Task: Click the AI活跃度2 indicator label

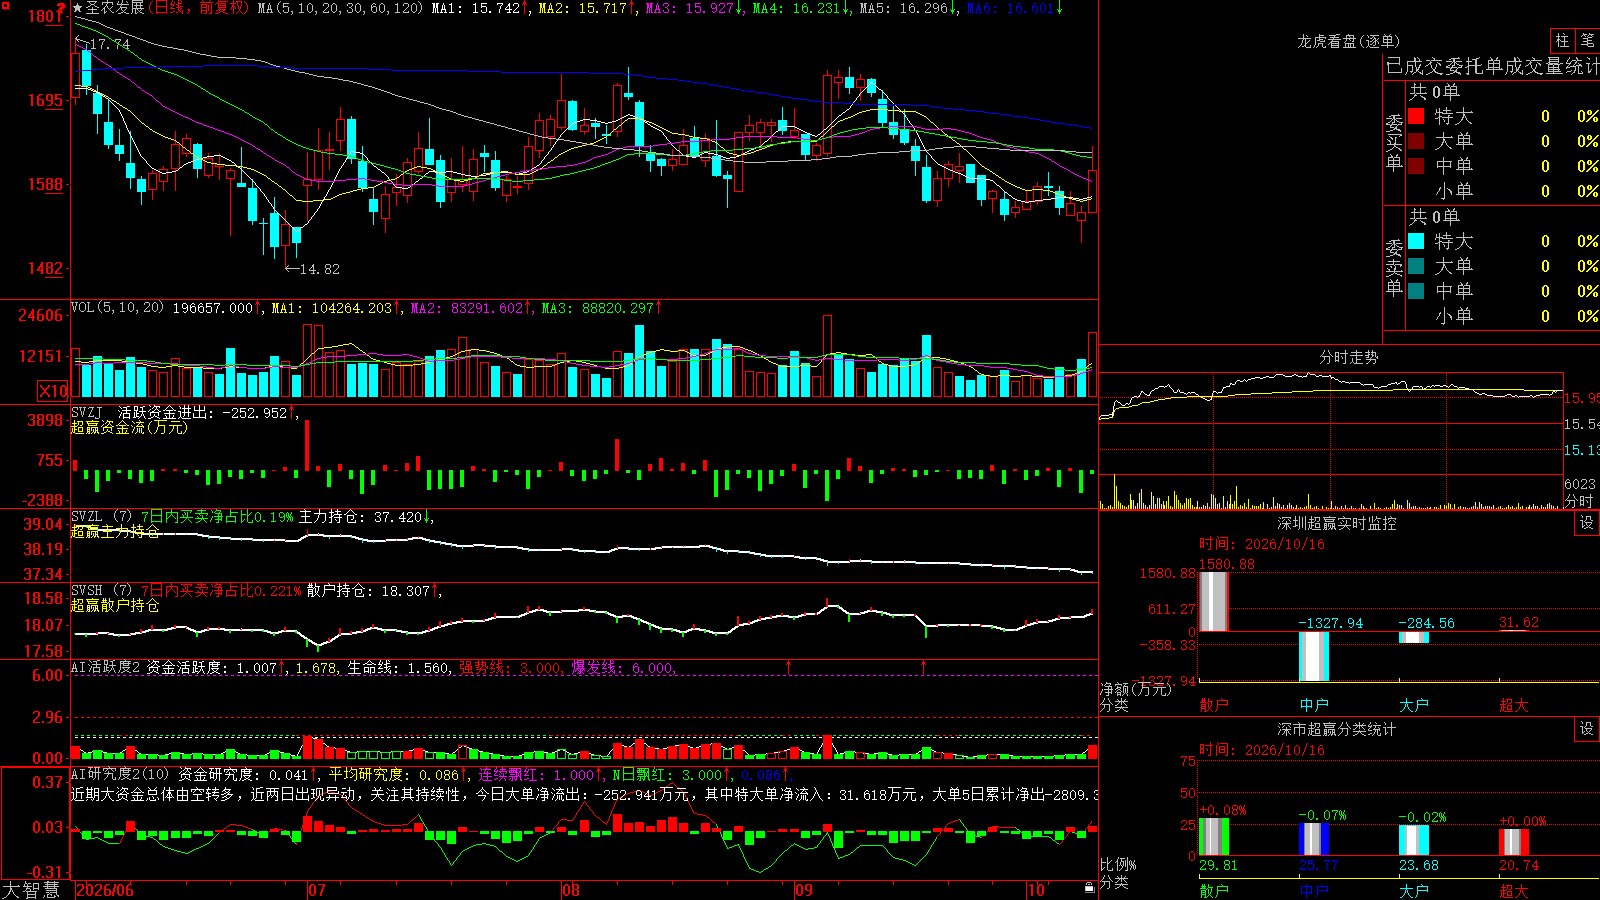Action: click(106, 667)
